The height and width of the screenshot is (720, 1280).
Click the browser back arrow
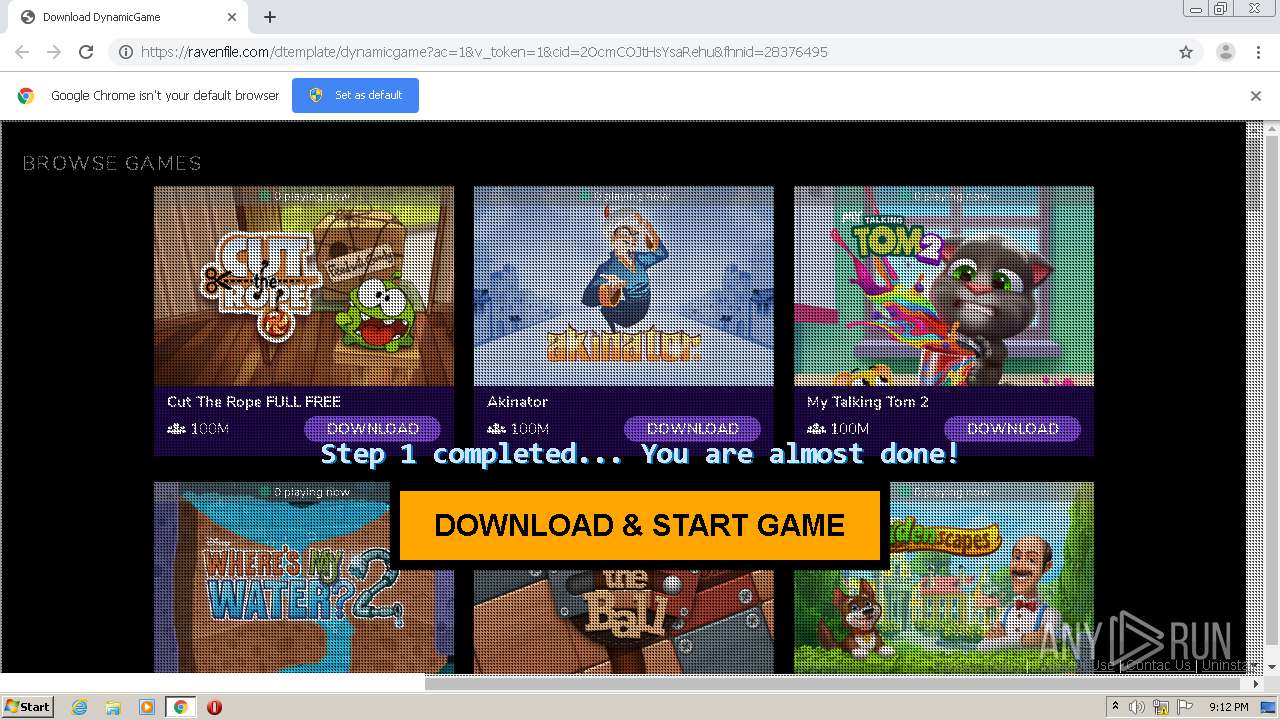(22, 52)
